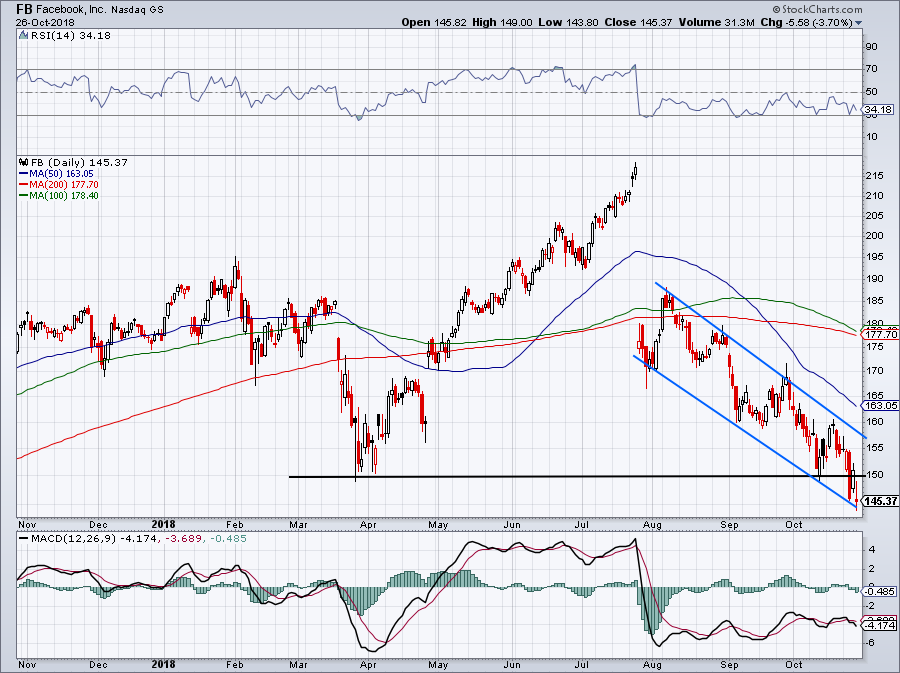Click the RSI(14) 34.18 legend label
Viewport: 900px width, 673px height.
coord(71,36)
